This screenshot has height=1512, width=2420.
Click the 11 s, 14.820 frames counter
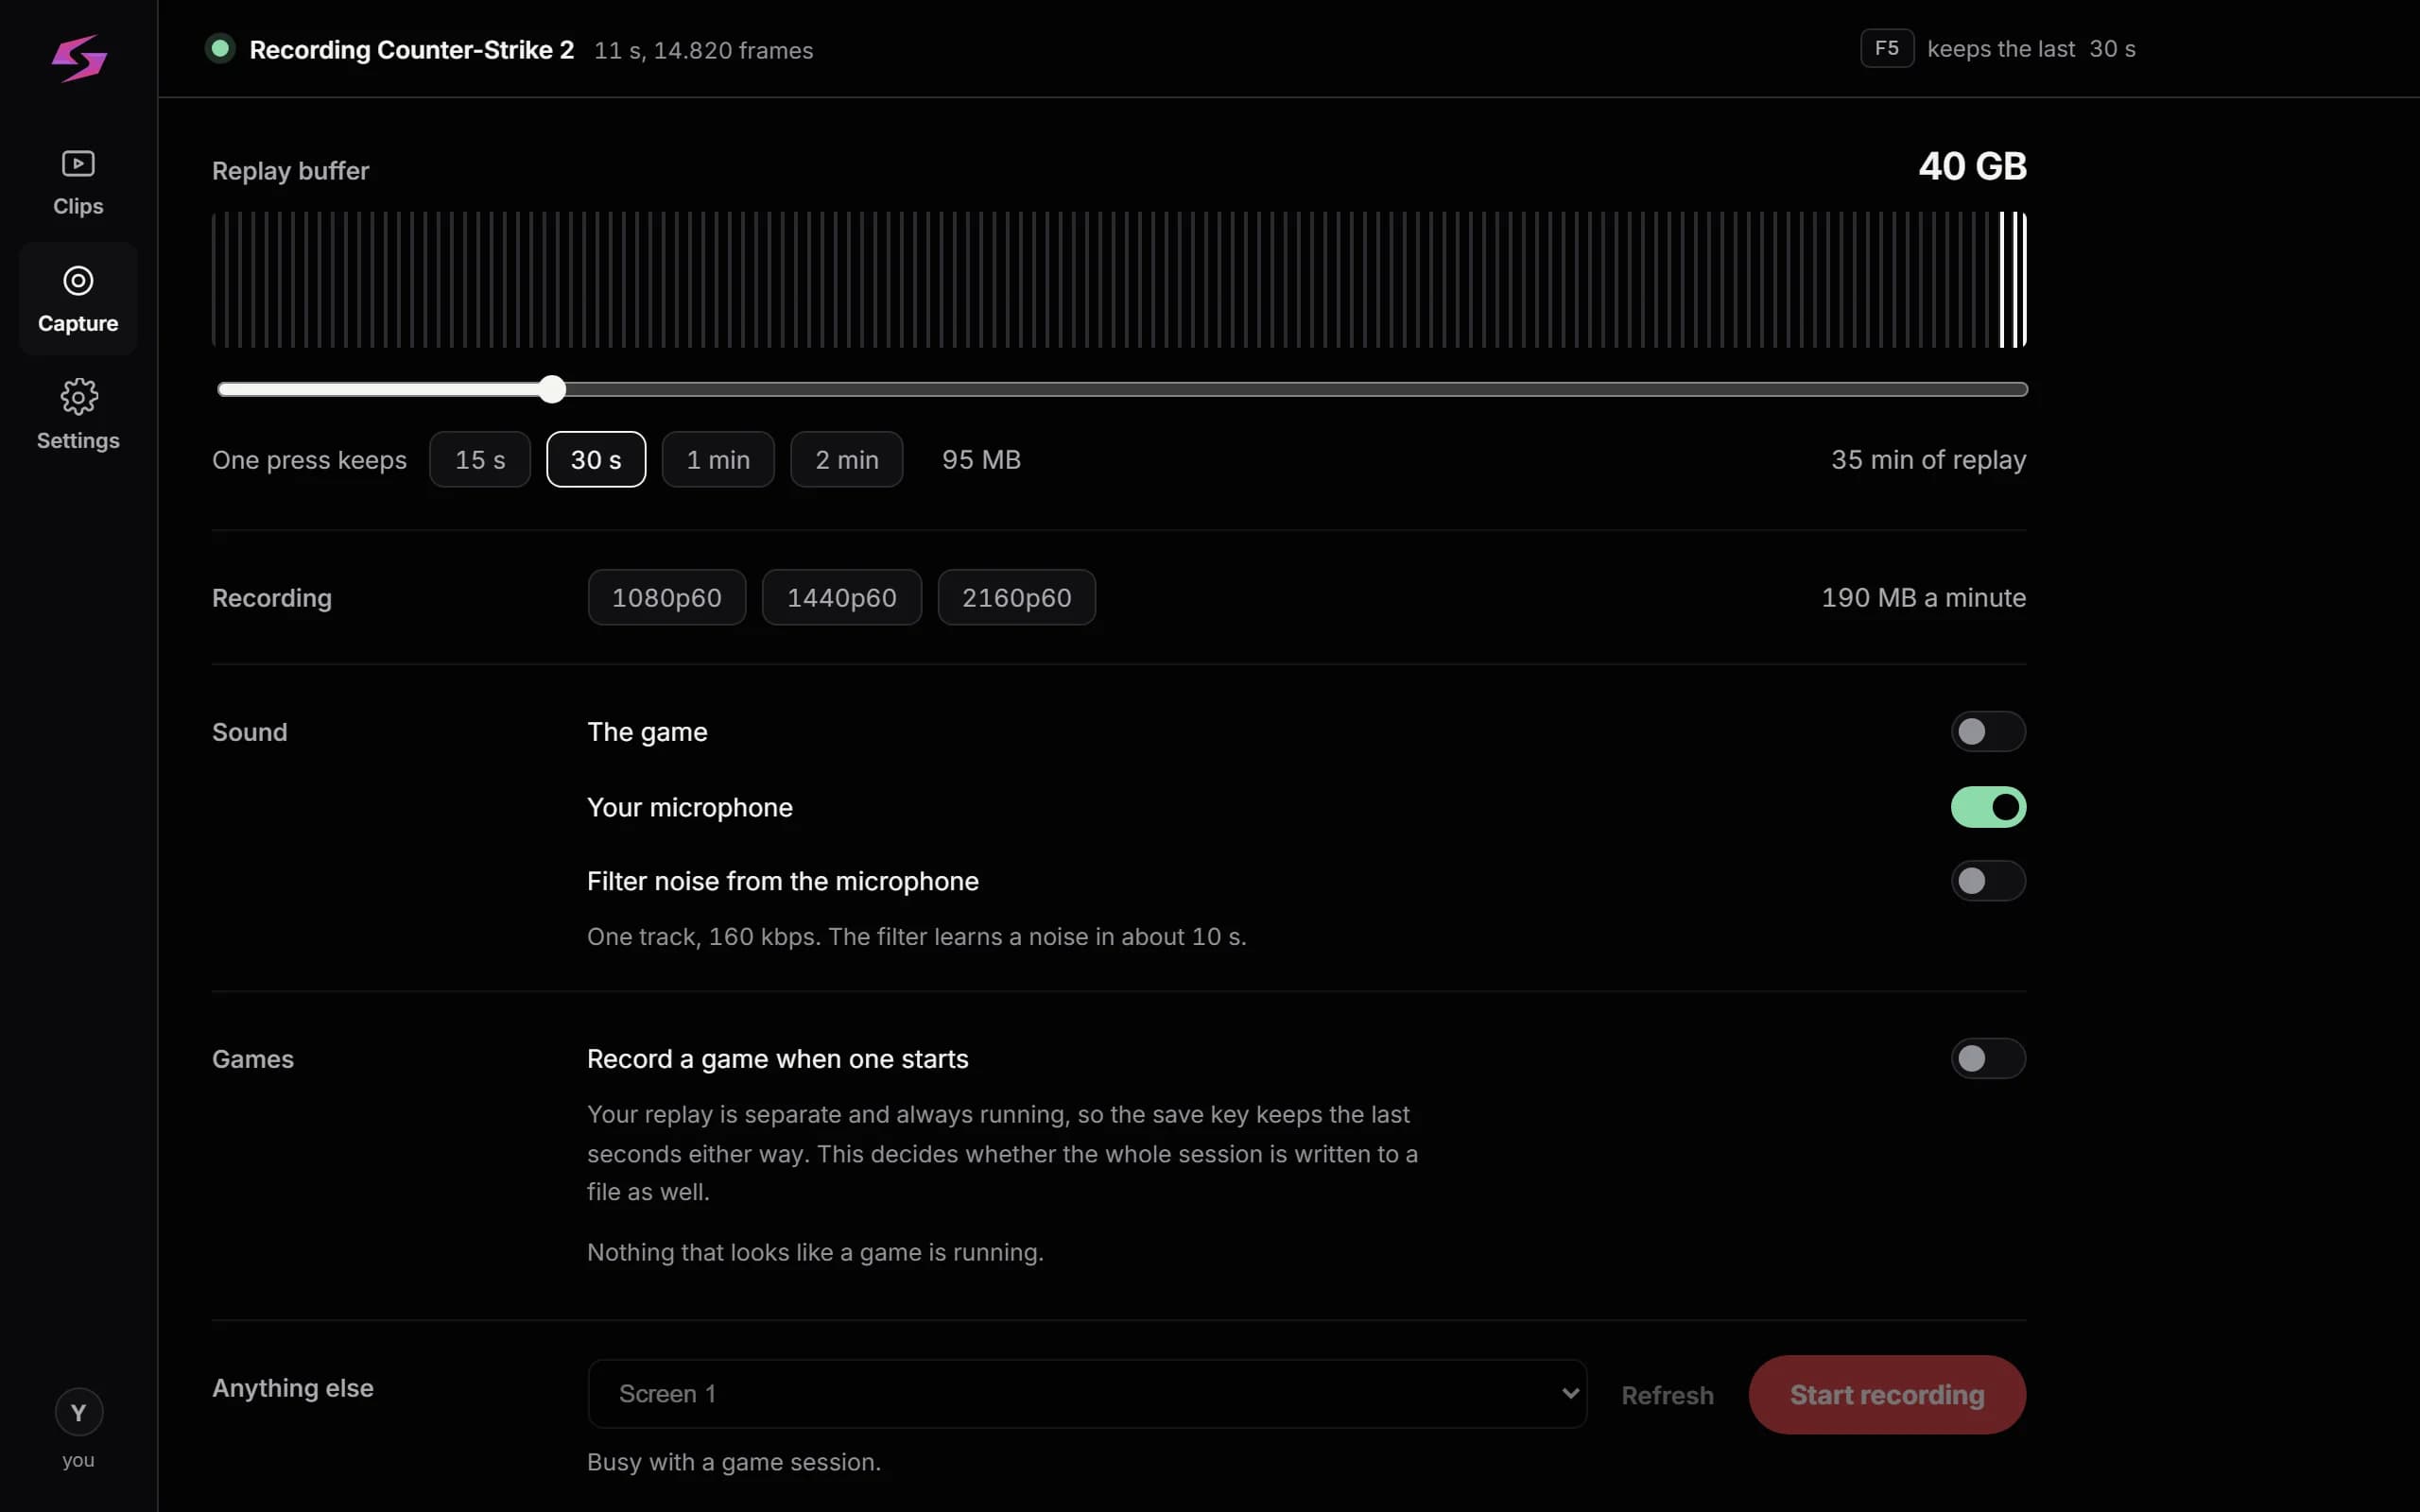coord(703,50)
